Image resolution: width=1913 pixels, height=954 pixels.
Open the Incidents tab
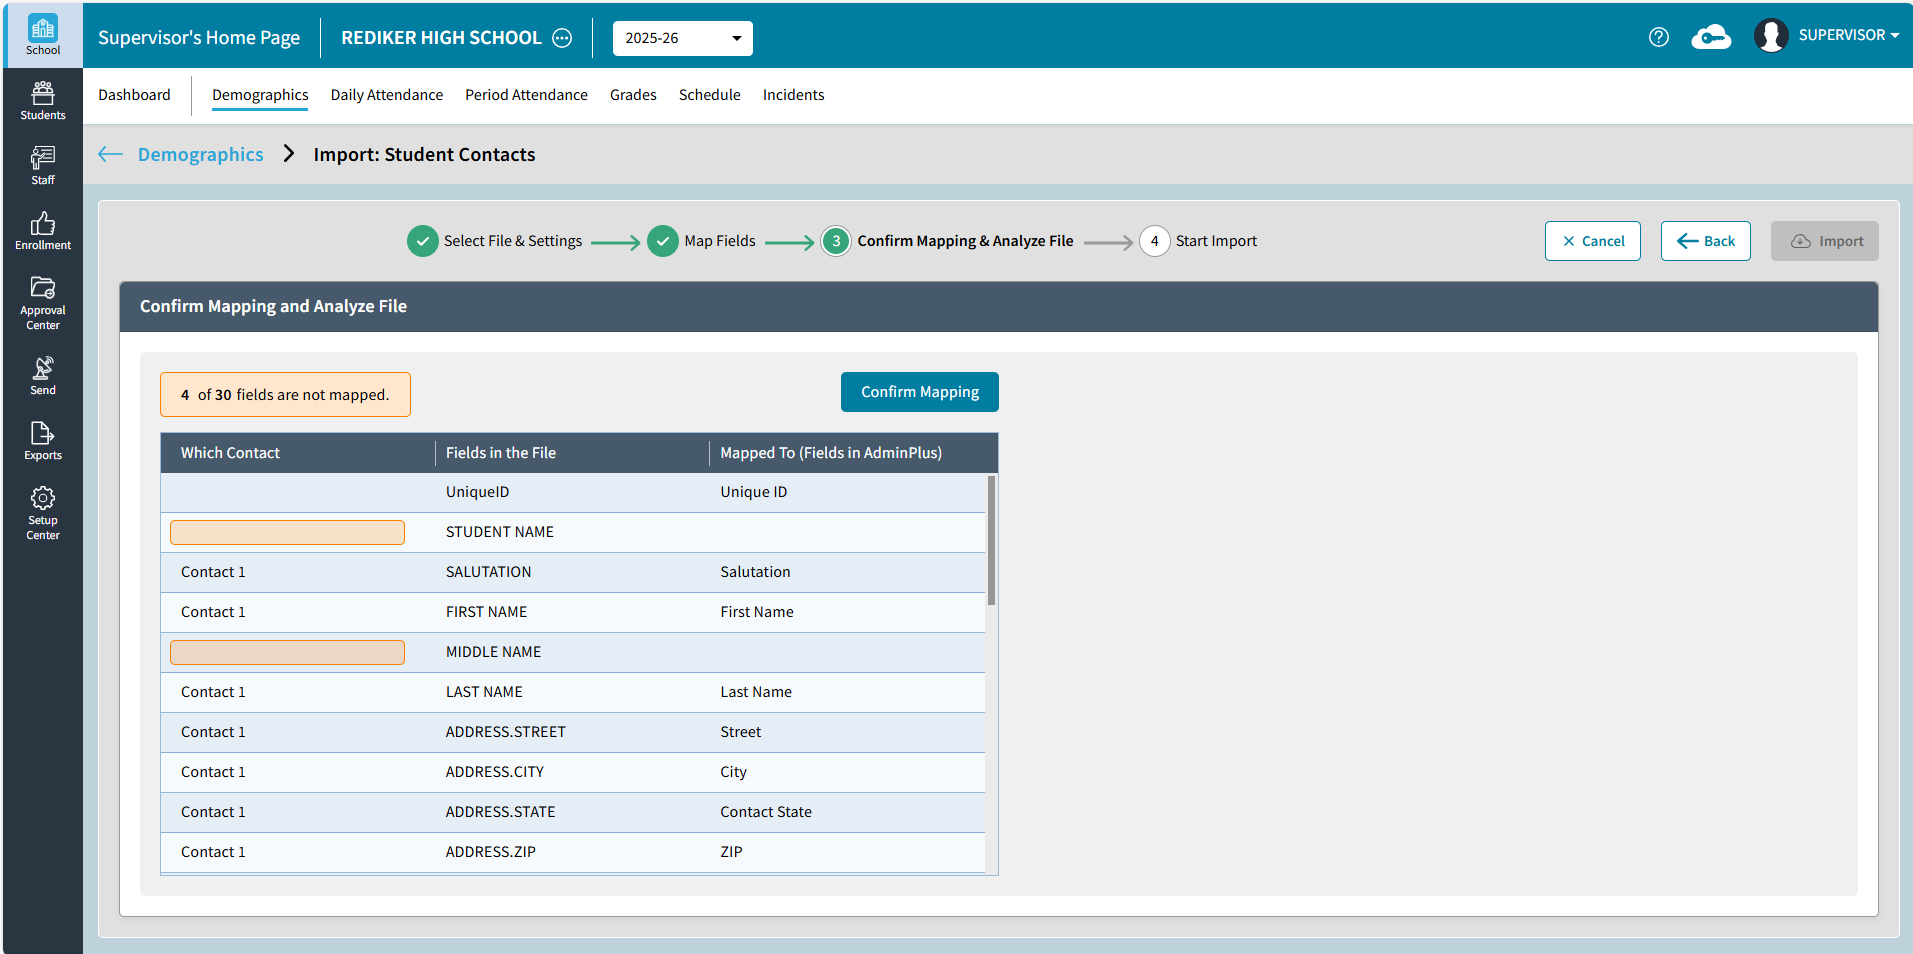click(x=793, y=95)
